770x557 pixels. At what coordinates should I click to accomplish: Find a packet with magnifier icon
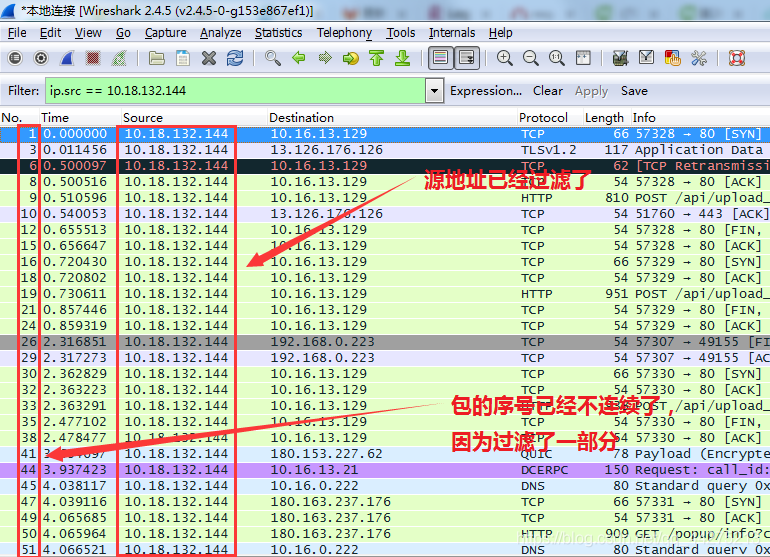click(x=273, y=58)
